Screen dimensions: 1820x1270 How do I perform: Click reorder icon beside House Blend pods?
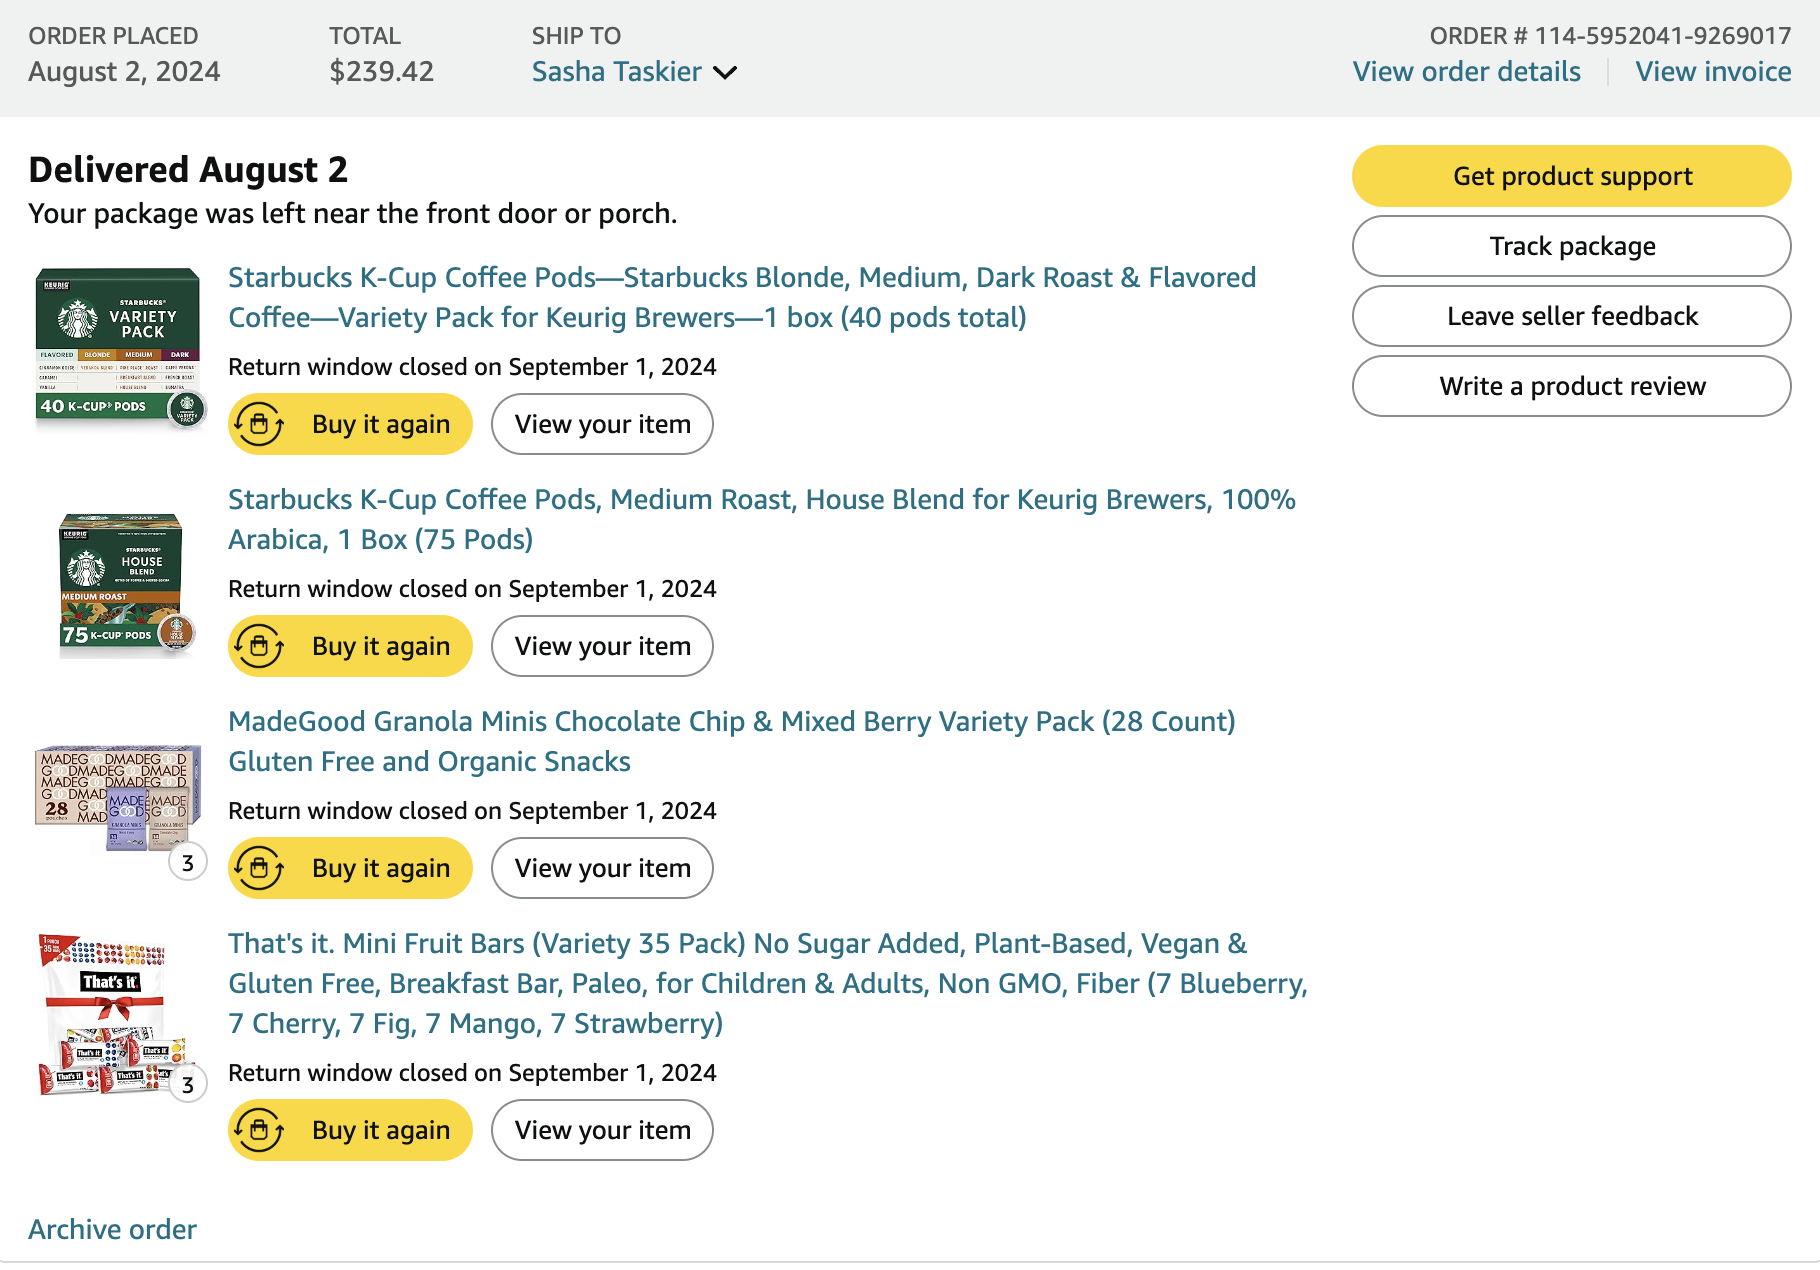pyautogui.click(x=260, y=646)
